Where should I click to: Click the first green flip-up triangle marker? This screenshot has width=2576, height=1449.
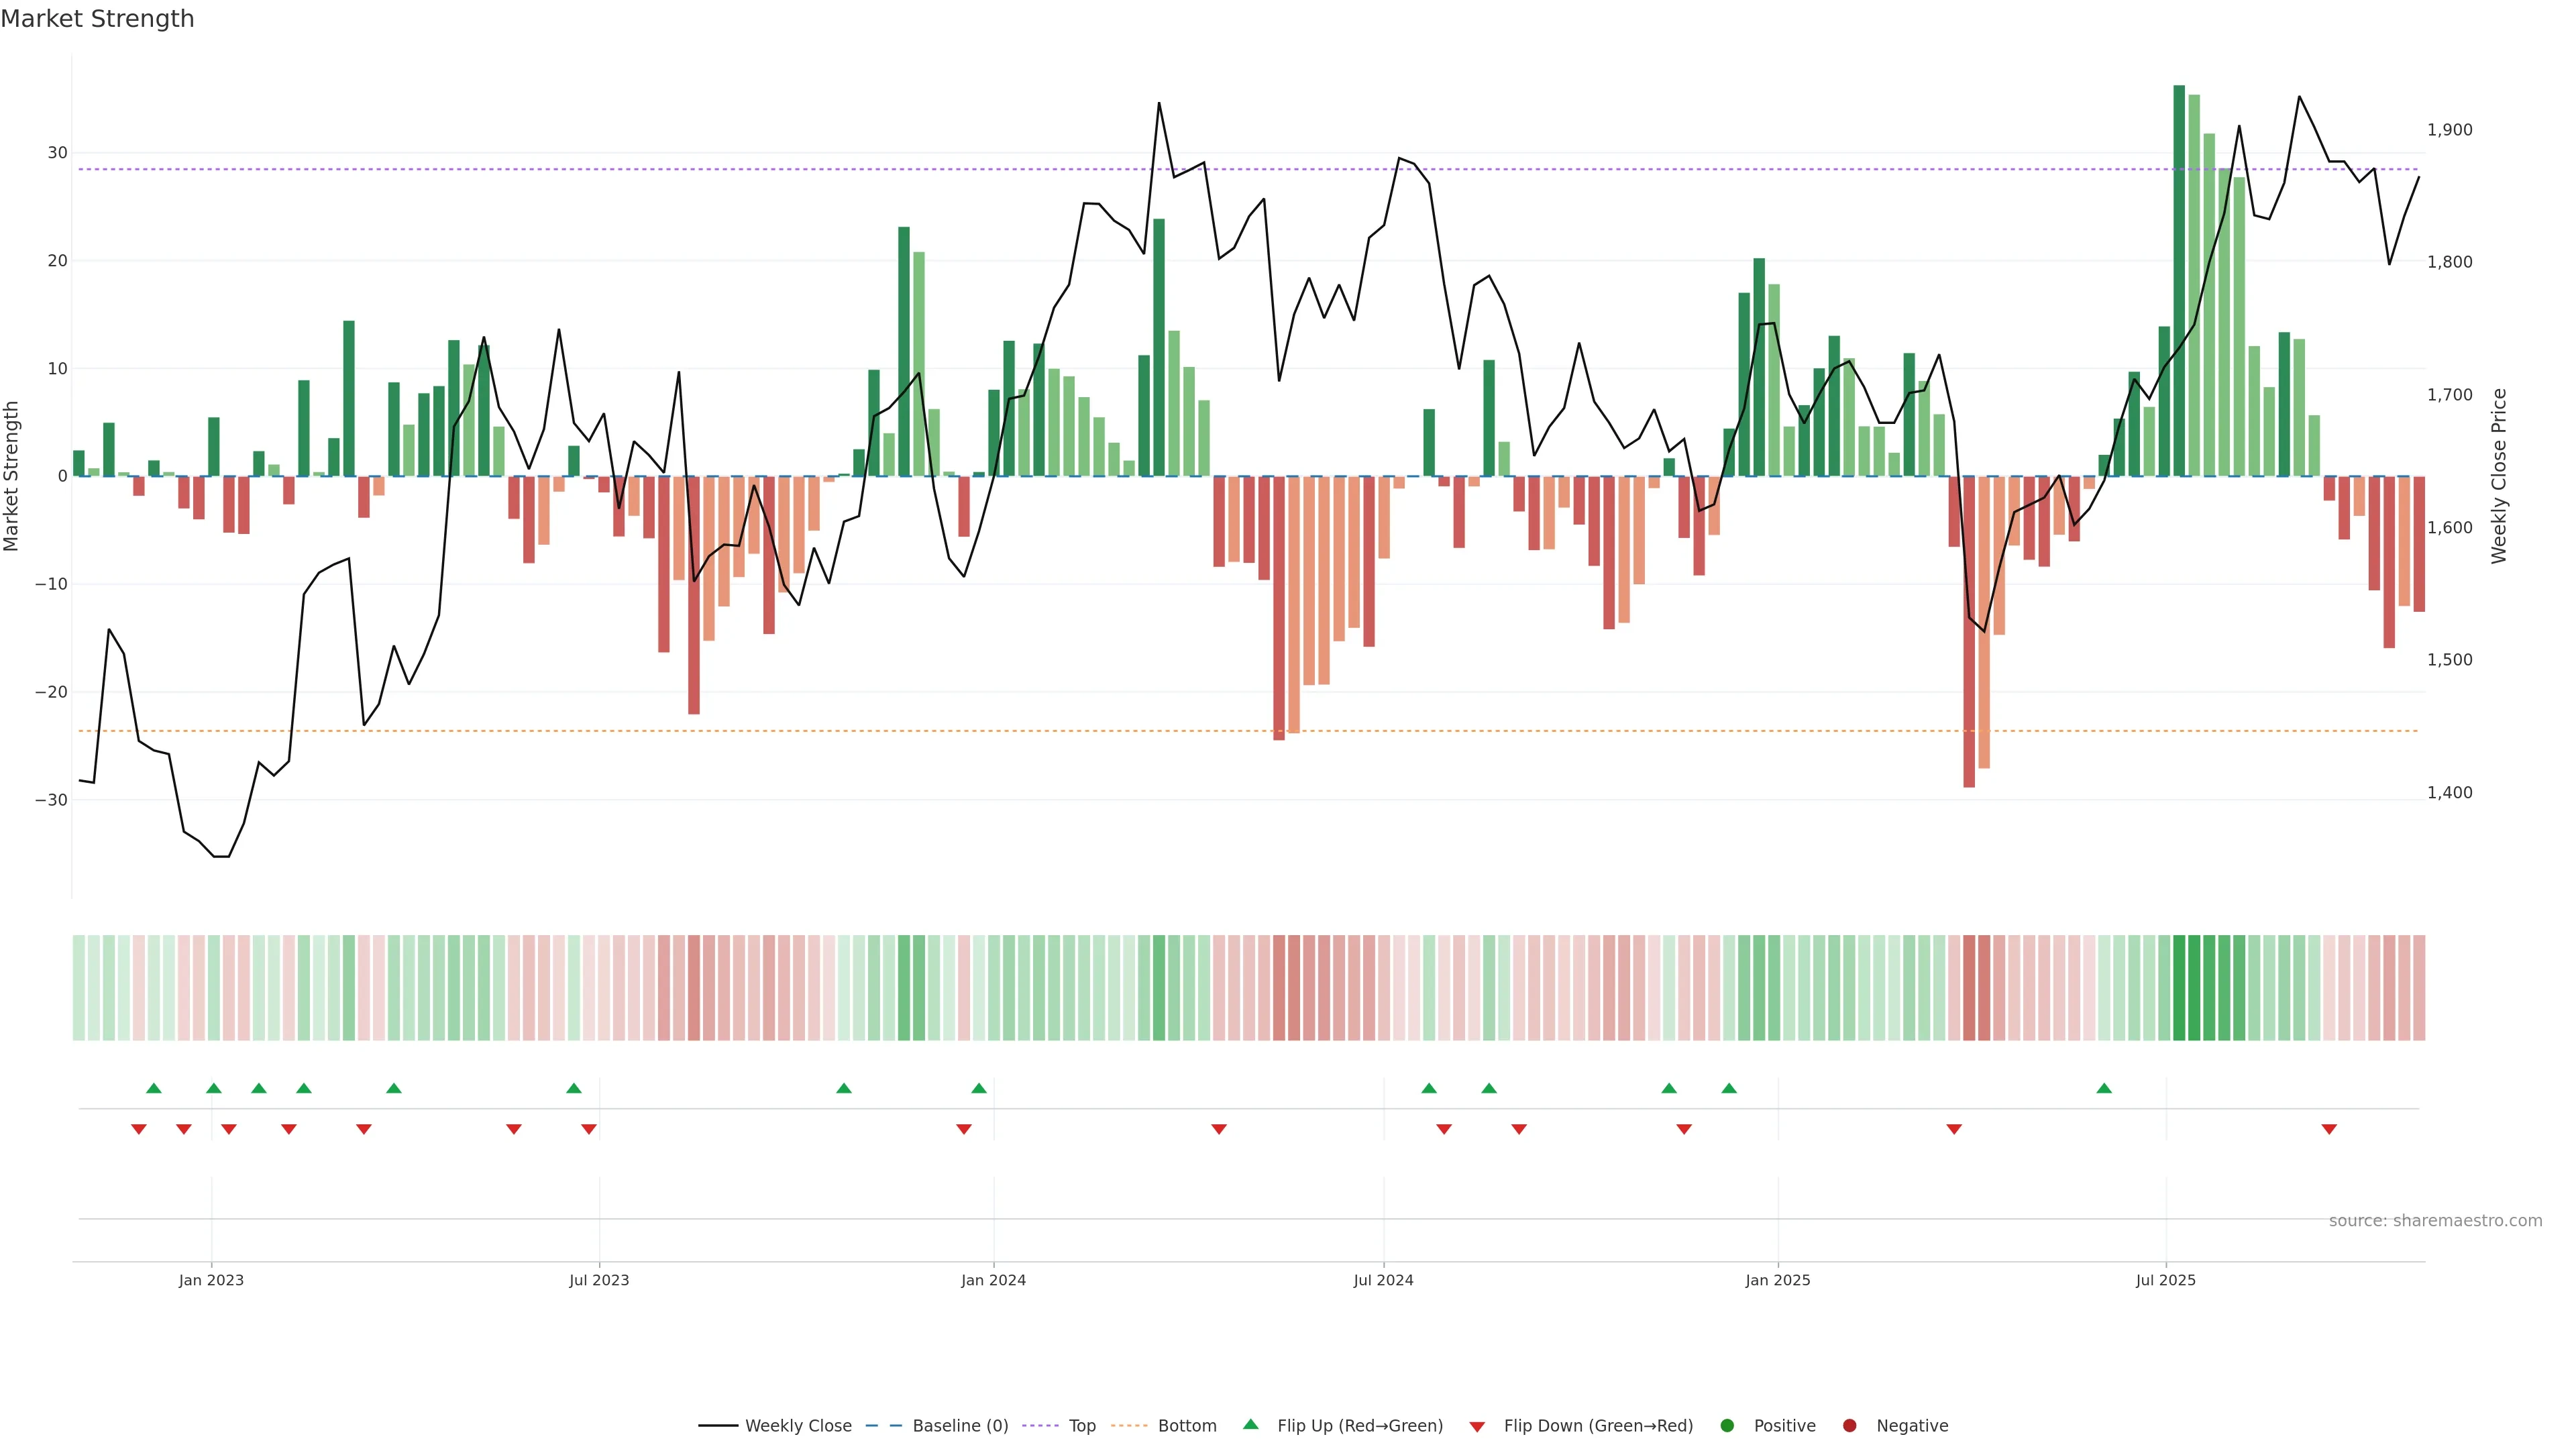pos(153,1088)
